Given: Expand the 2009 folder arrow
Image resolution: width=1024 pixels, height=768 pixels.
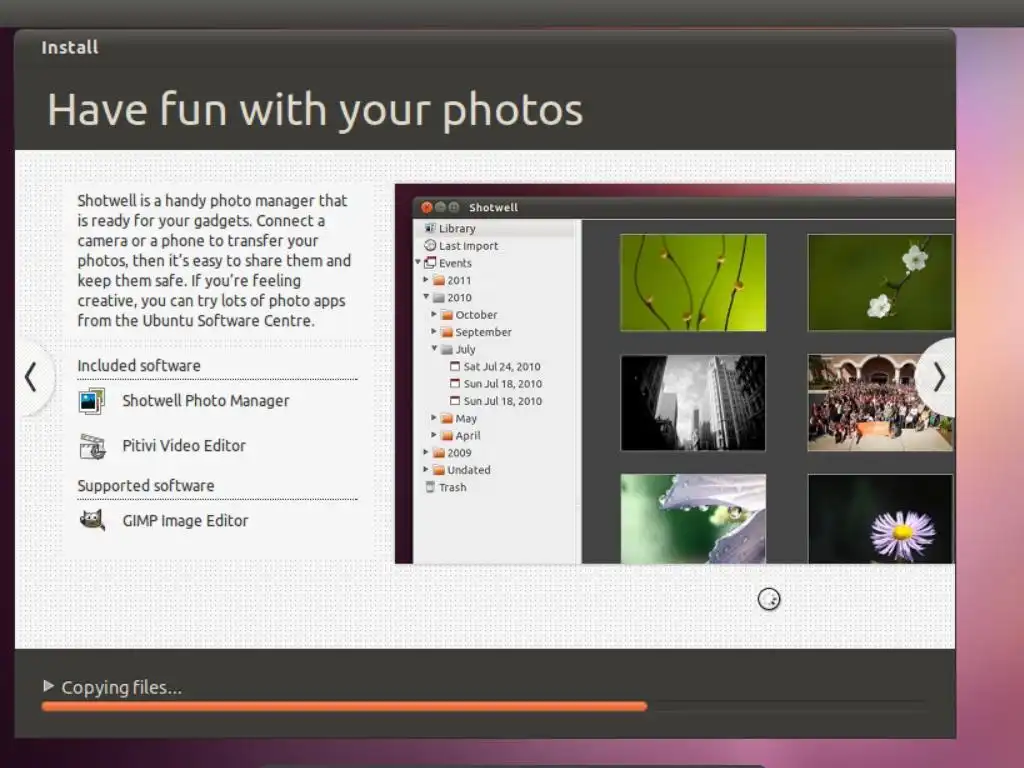Looking at the screenshot, I should [x=426, y=452].
